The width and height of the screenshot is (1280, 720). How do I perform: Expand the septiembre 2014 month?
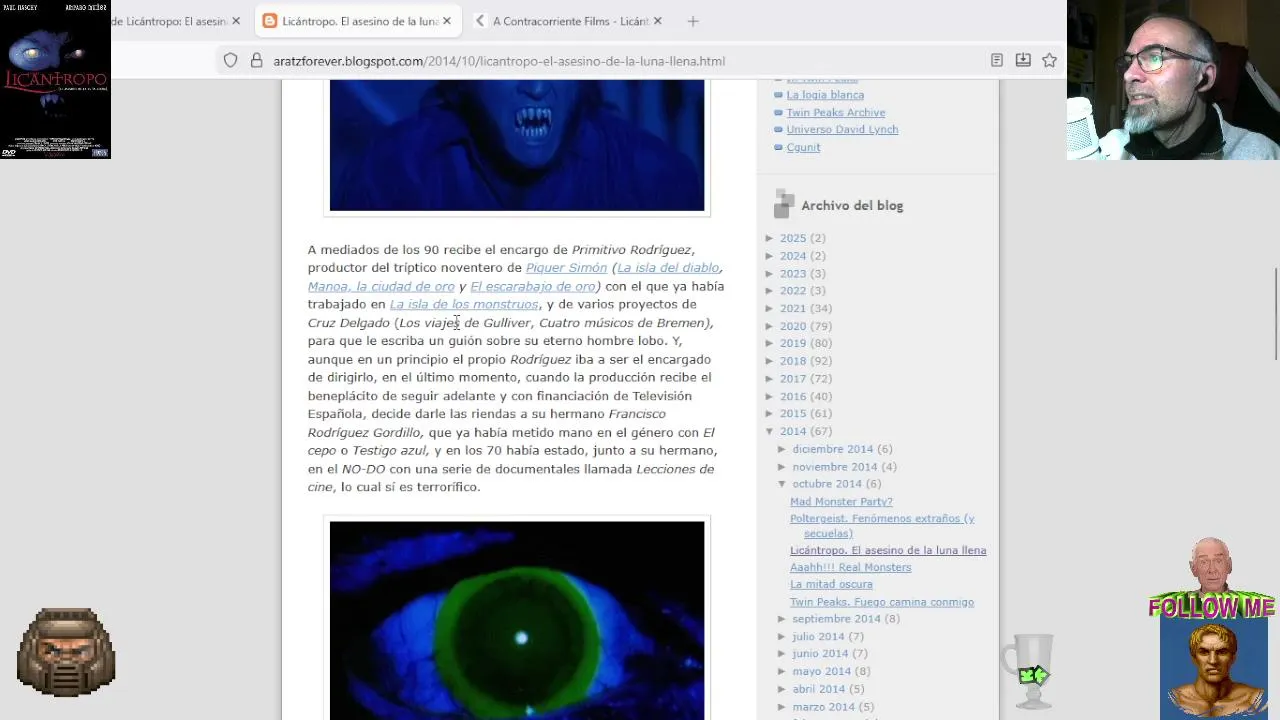pos(782,619)
